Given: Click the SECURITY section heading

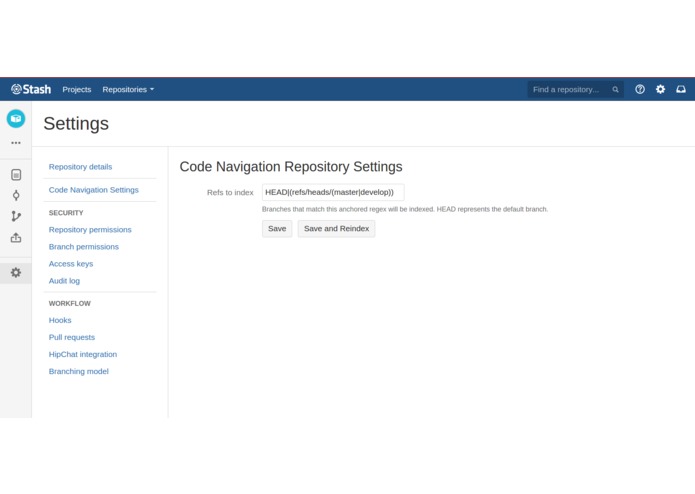Looking at the screenshot, I should (x=66, y=213).
